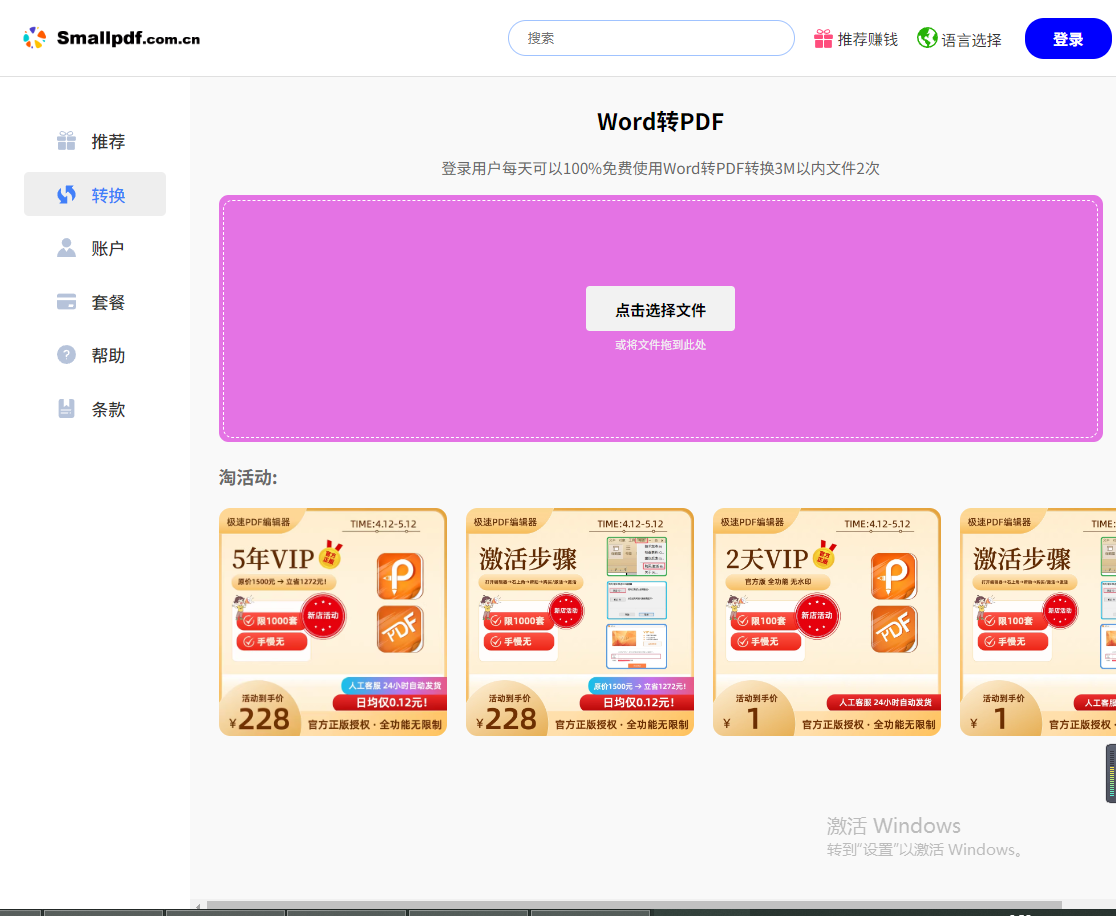The width and height of the screenshot is (1116, 916).
Task: Click the scrollbar's left arrow
Action: click(x=198, y=905)
